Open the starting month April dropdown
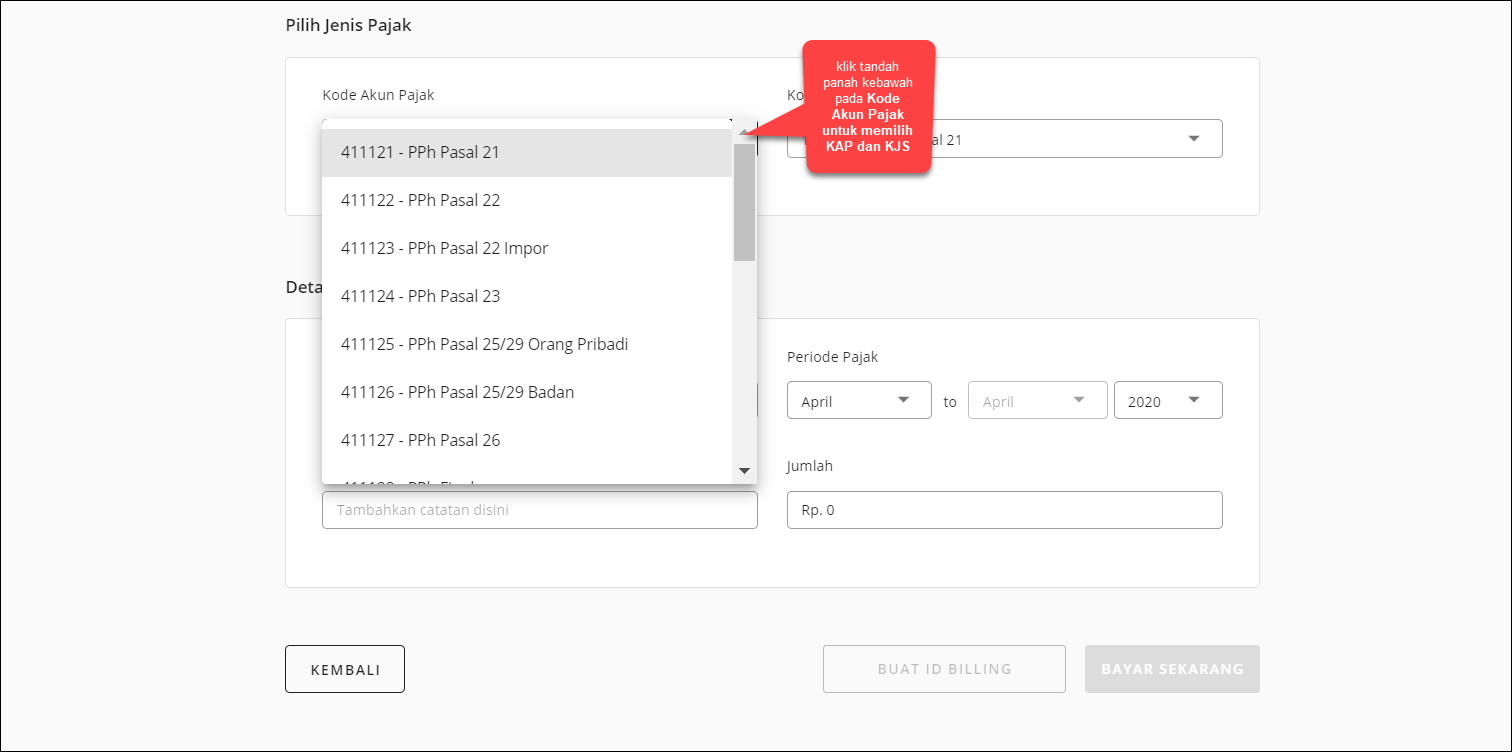1512x752 pixels. click(860, 400)
